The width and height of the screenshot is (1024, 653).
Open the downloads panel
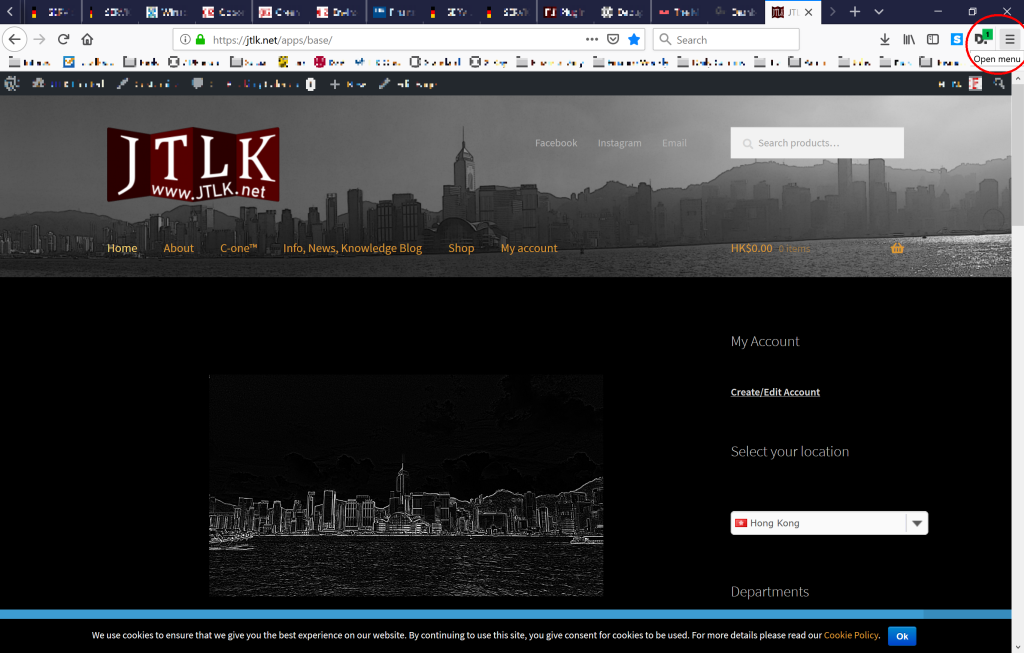[x=885, y=40]
